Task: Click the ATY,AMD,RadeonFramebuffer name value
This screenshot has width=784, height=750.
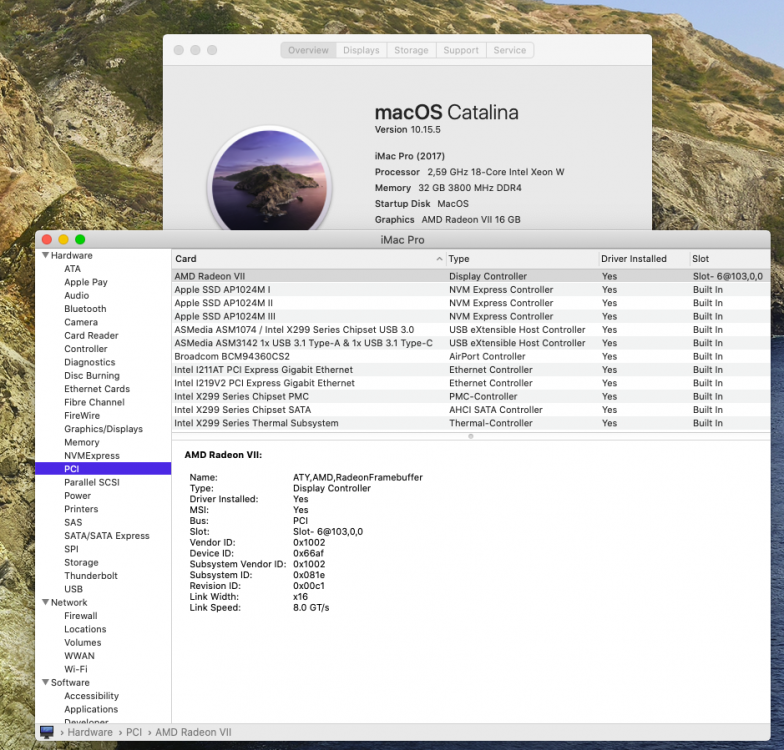Action: click(358, 477)
